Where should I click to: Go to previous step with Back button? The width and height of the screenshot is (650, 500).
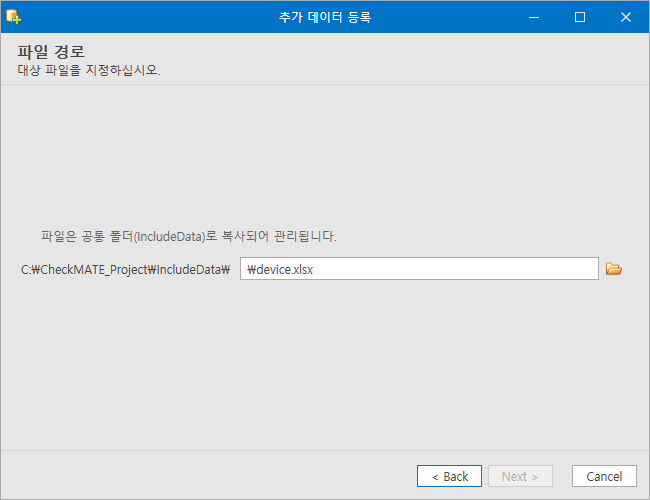(449, 476)
